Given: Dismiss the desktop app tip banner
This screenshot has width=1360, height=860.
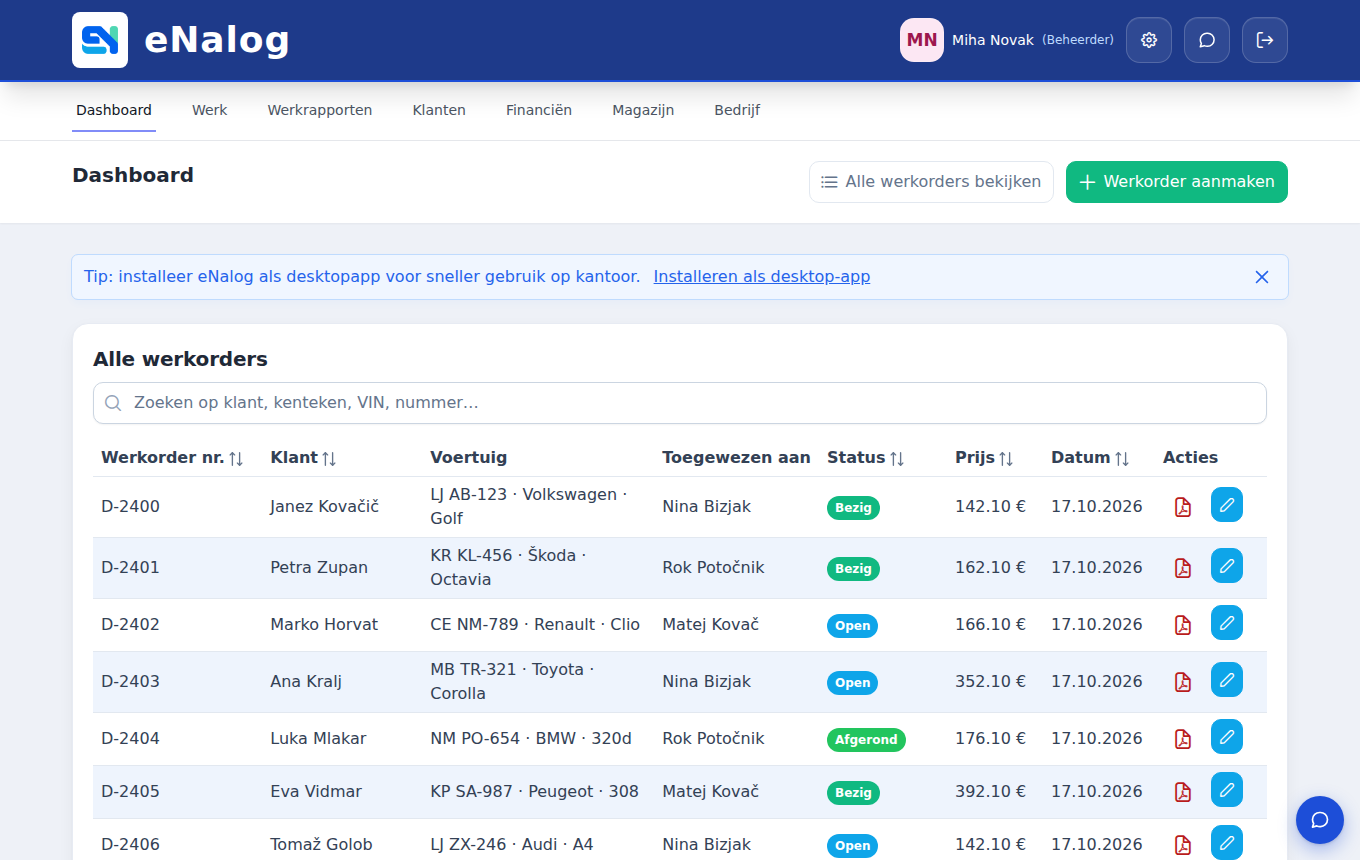Looking at the screenshot, I should point(1262,277).
